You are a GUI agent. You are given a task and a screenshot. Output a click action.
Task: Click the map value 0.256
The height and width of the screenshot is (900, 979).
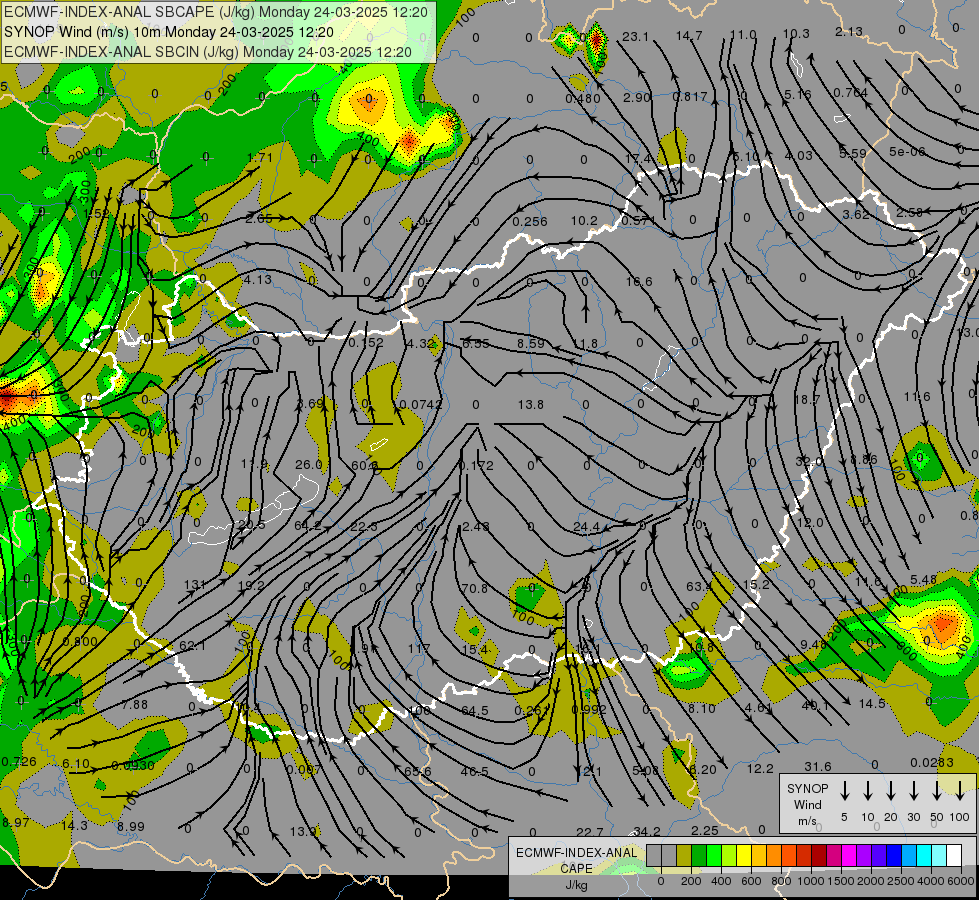point(529,222)
